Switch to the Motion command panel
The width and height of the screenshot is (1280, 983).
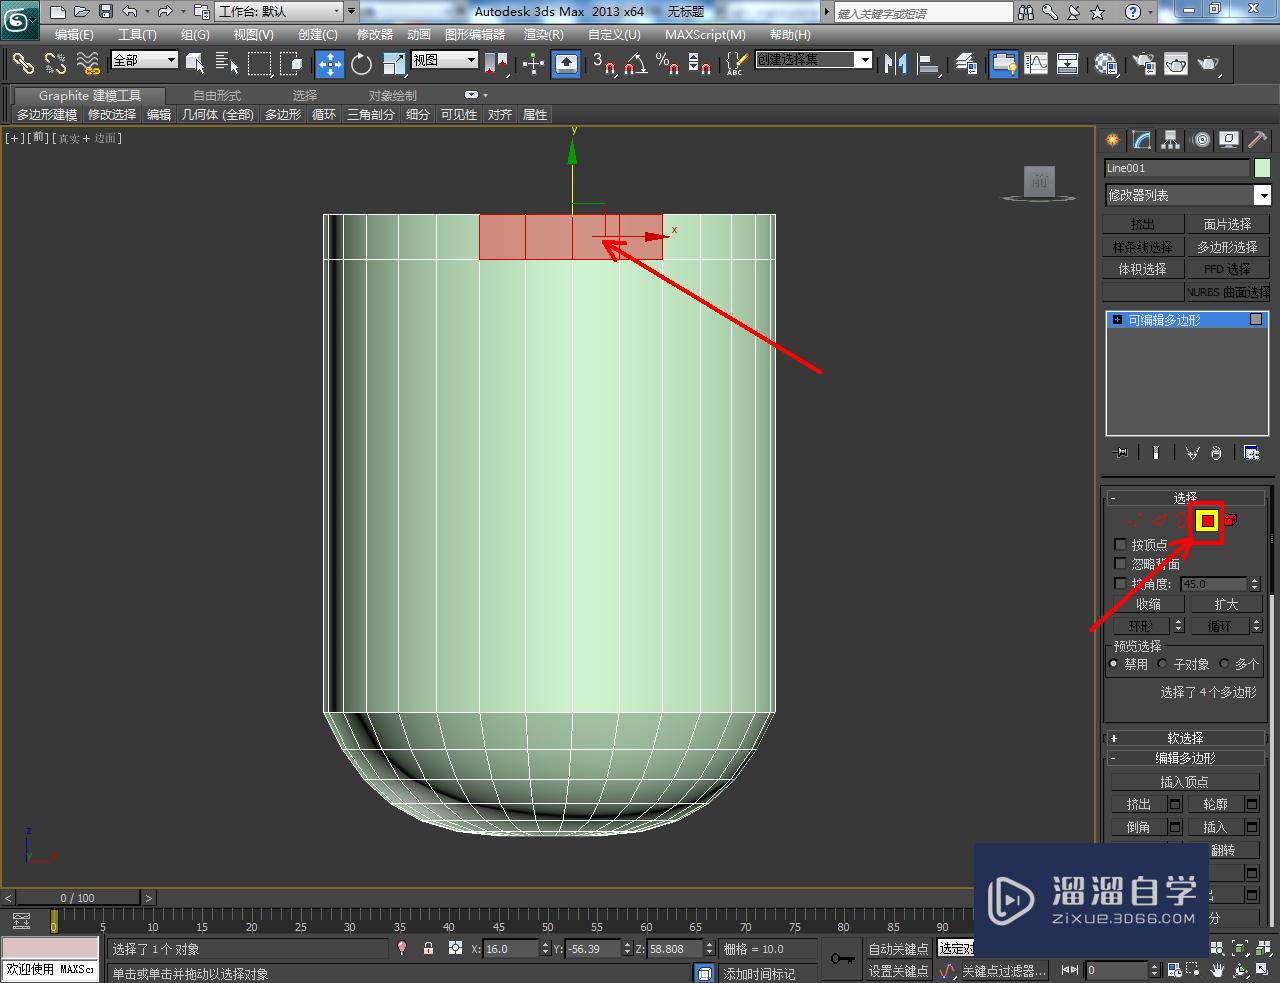[1201, 140]
